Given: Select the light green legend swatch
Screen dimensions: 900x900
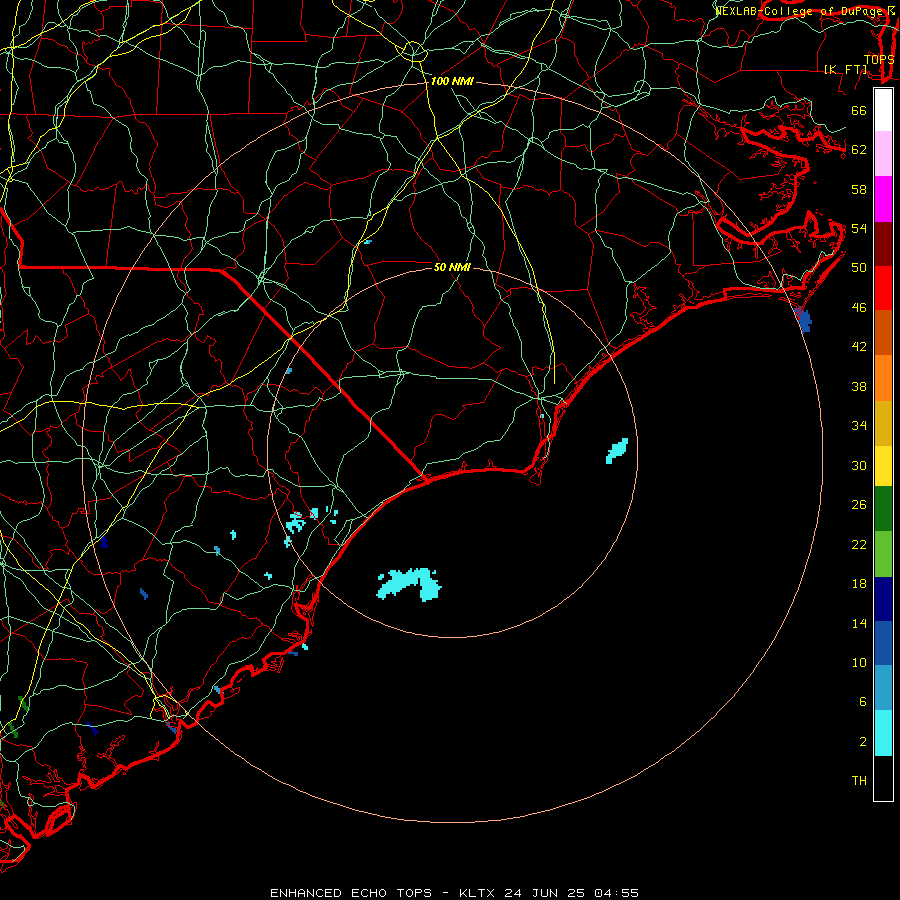Looking at the screenshot, I should pos(883,554).
